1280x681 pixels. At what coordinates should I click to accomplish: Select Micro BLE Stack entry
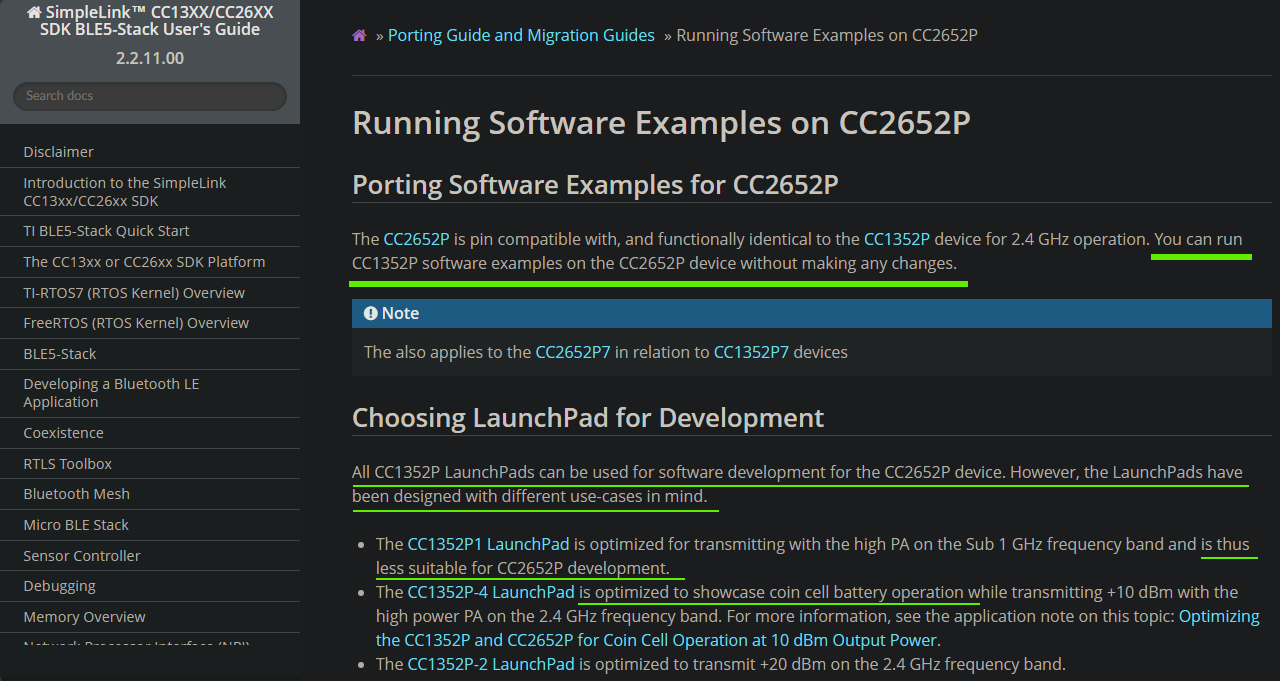tap(150, 525)
